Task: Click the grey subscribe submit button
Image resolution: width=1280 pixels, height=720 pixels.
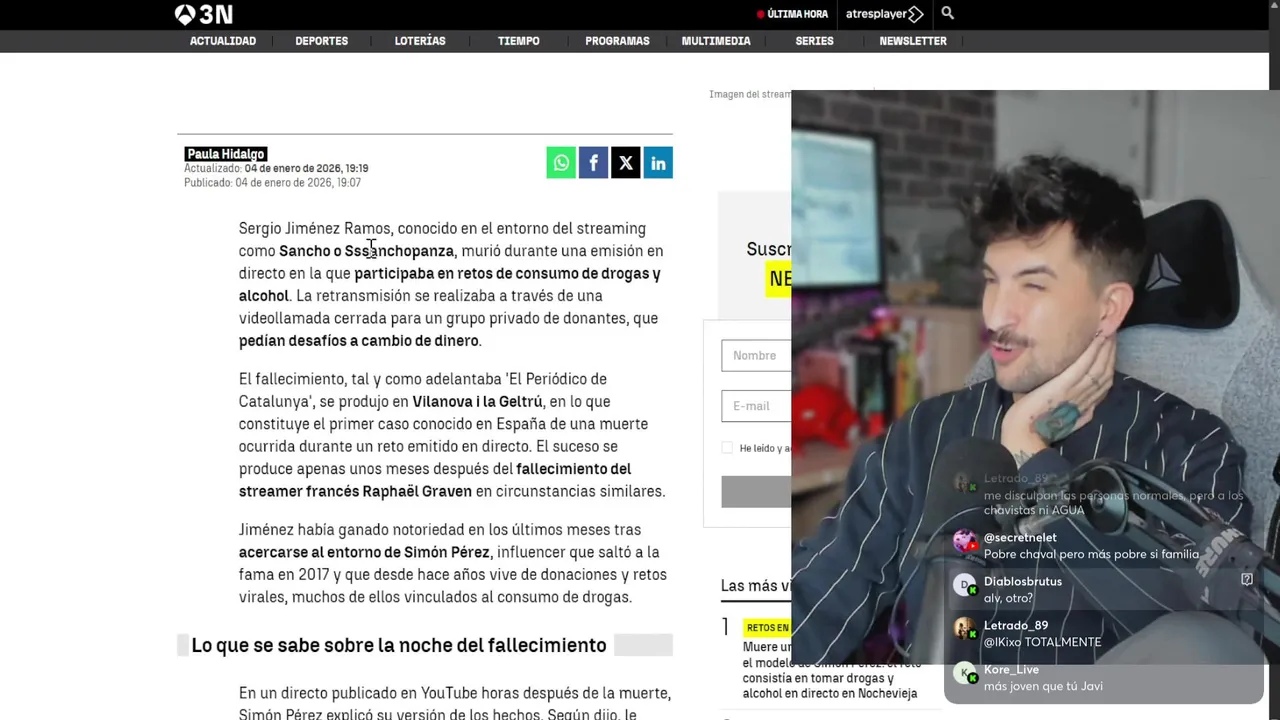Action: (756, 491)
